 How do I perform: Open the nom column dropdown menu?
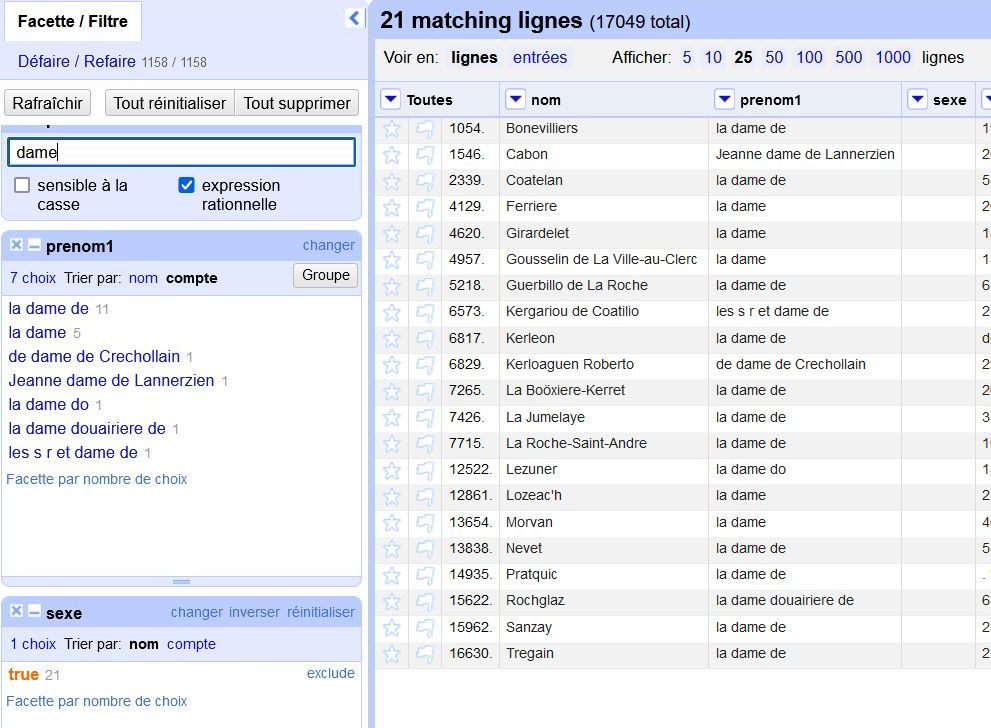pos(516,99)
